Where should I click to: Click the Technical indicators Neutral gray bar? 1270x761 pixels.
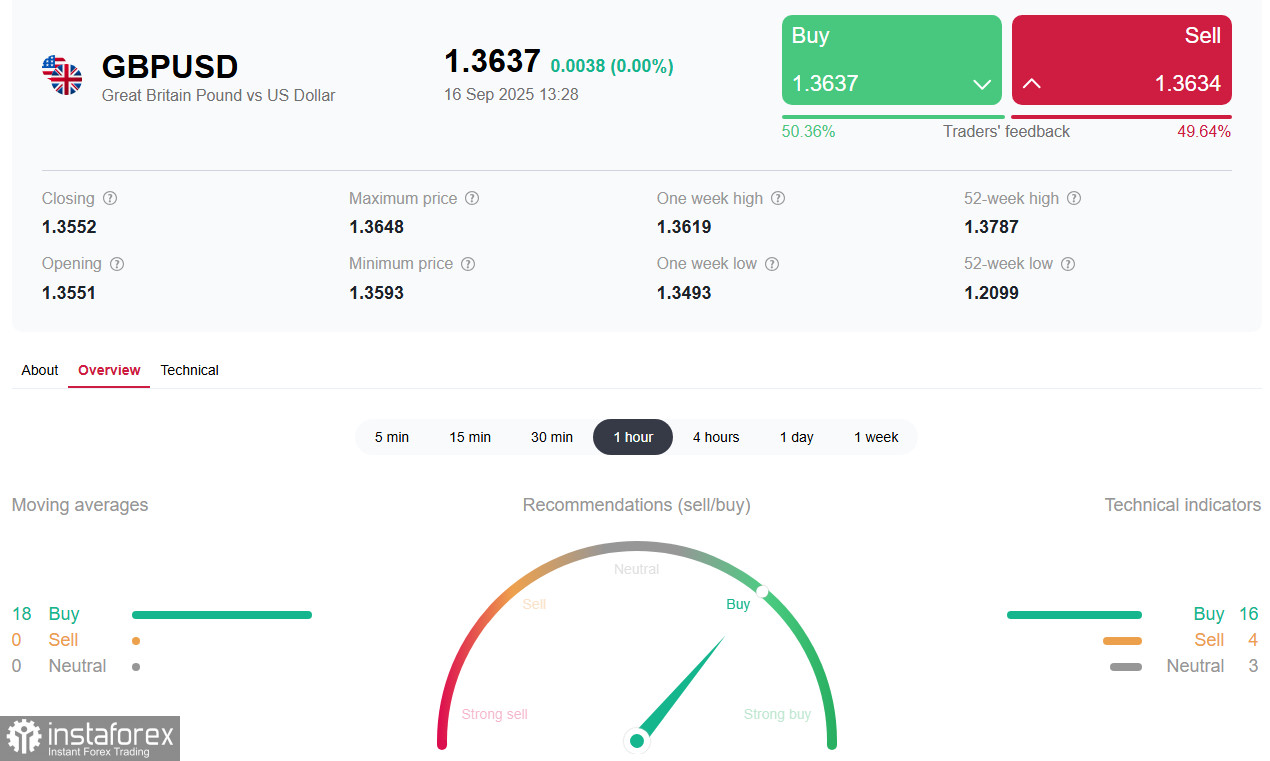1126,667
